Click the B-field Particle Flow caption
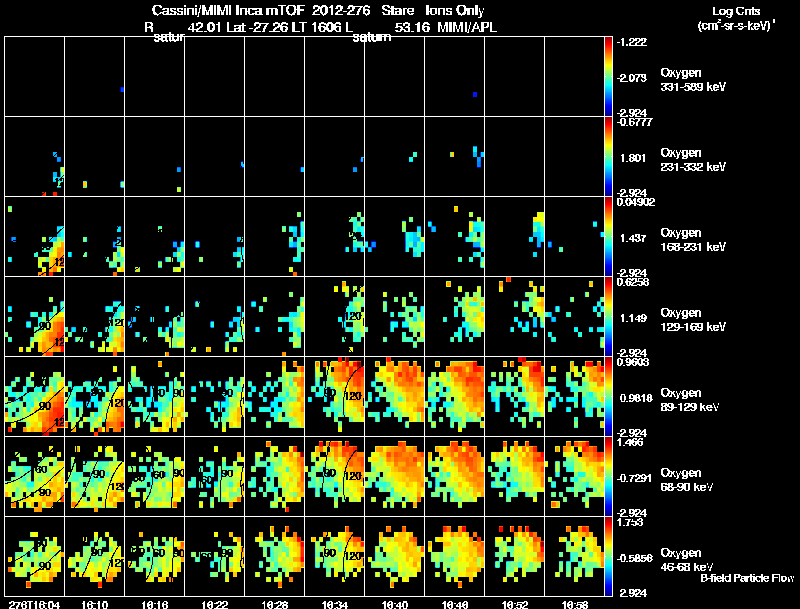The height and width of the screenshot is (609, 800). click(747, 578)
